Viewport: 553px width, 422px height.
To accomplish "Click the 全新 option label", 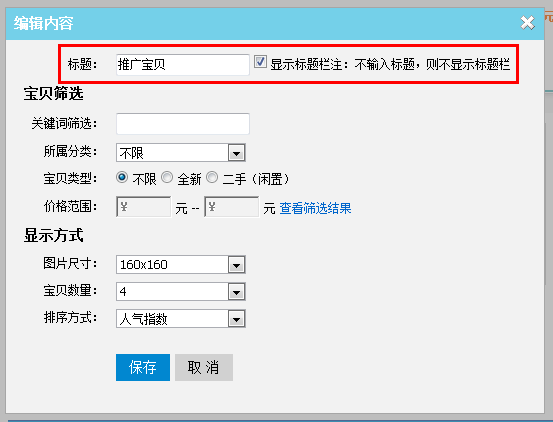I will click(x=189, y=179).
